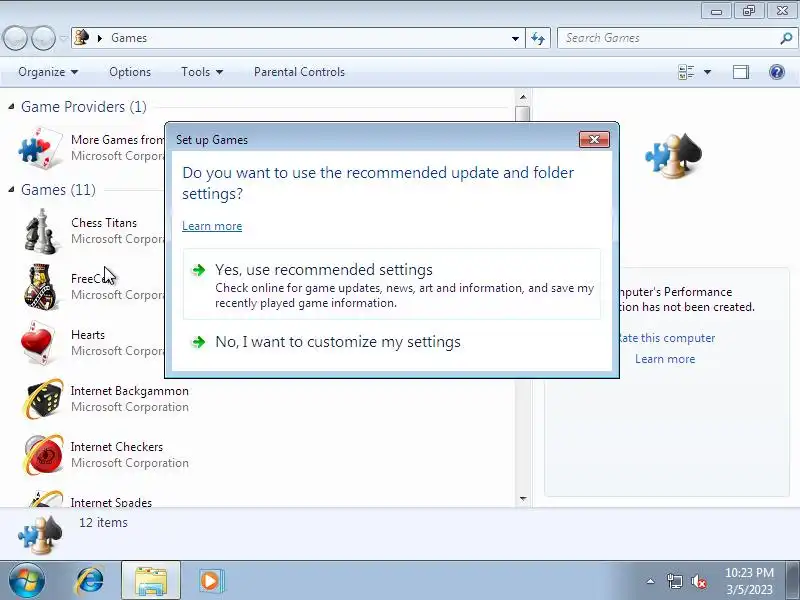Collapse the Games (11) group

(x=11, y=190)
